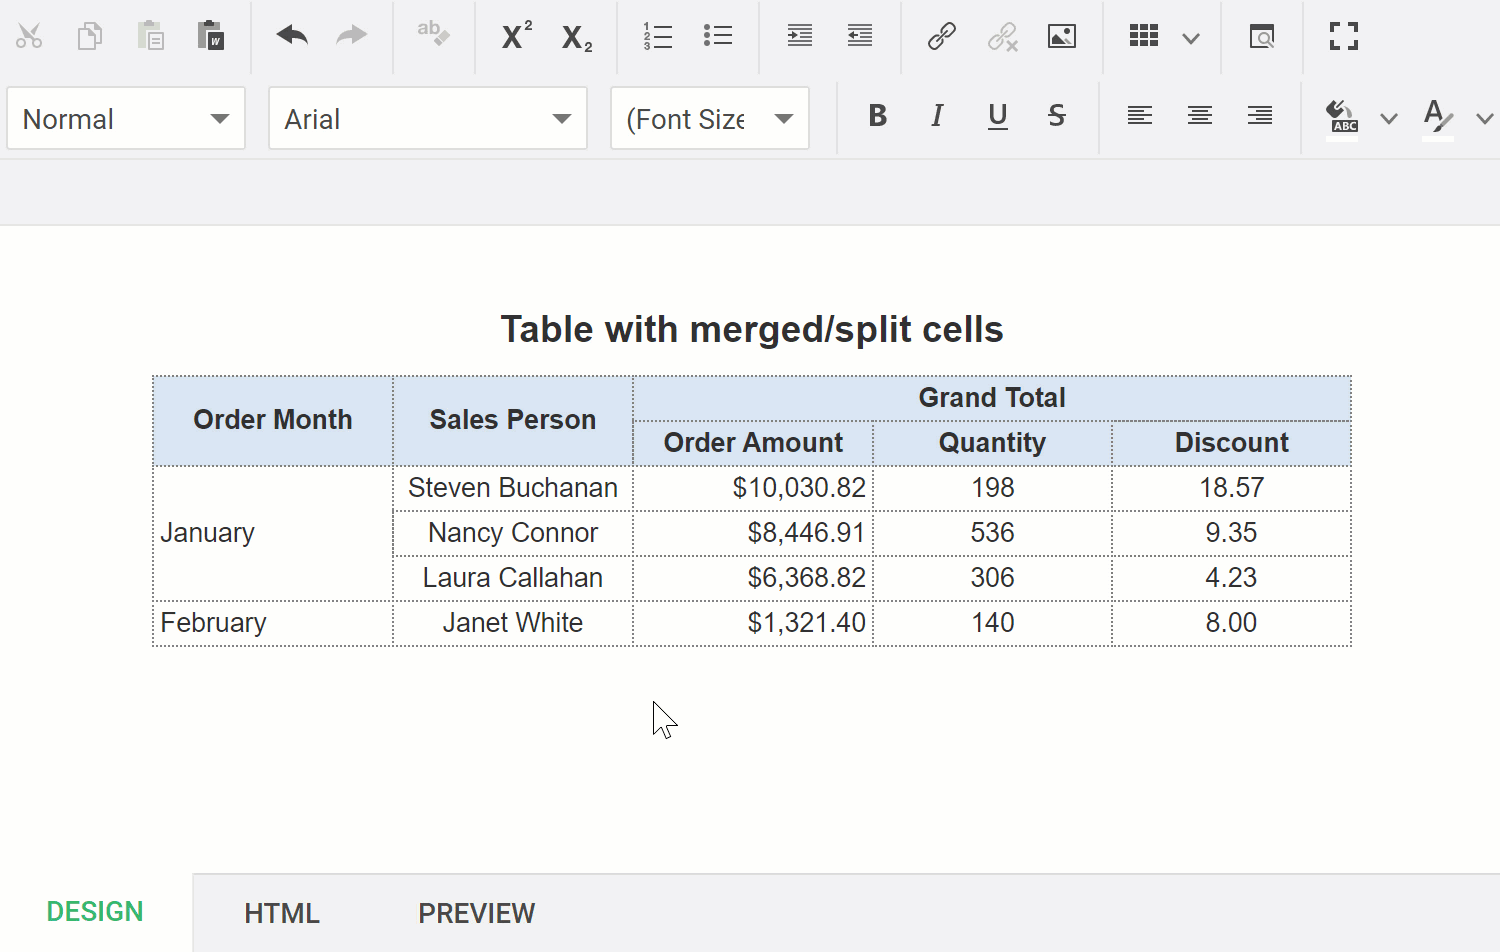Image resolution: width=1500 pixels, height=952 pixels.
Task: Click the Steven Buchanan table cell
Action: (x=512, y=488)
